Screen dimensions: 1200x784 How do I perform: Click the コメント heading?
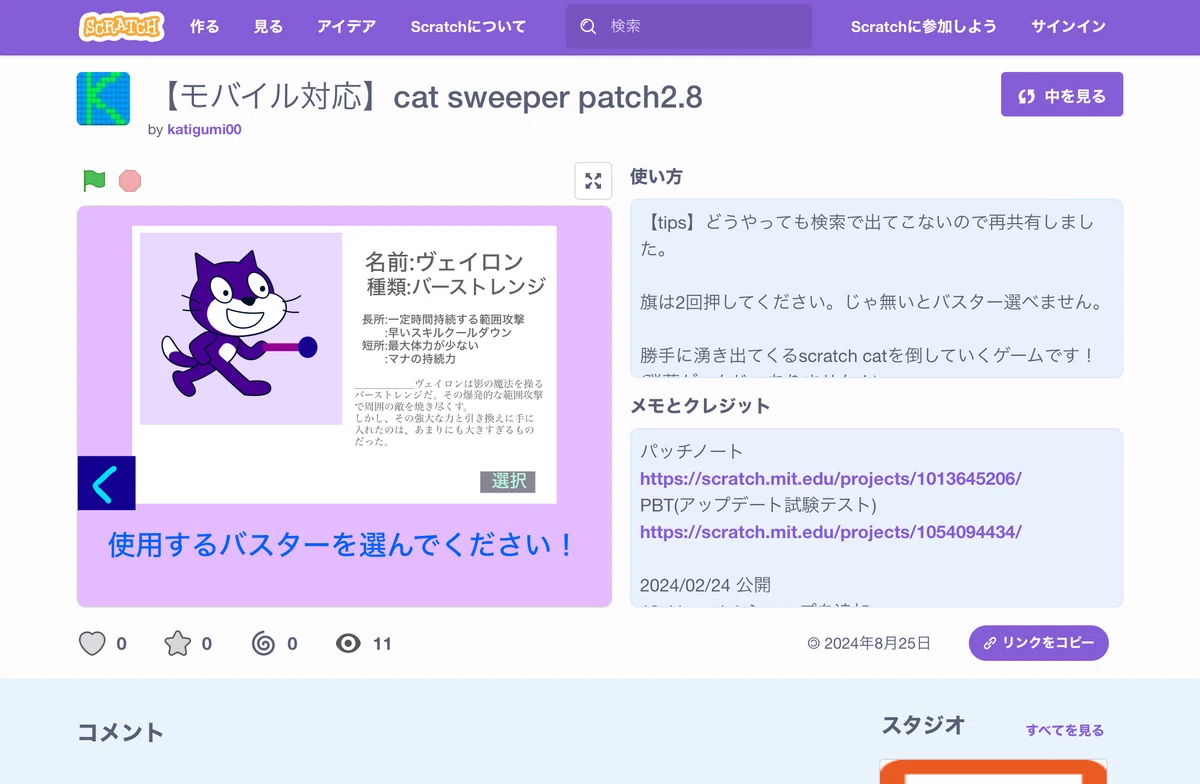pyautogui.click(x=121, y=733)
